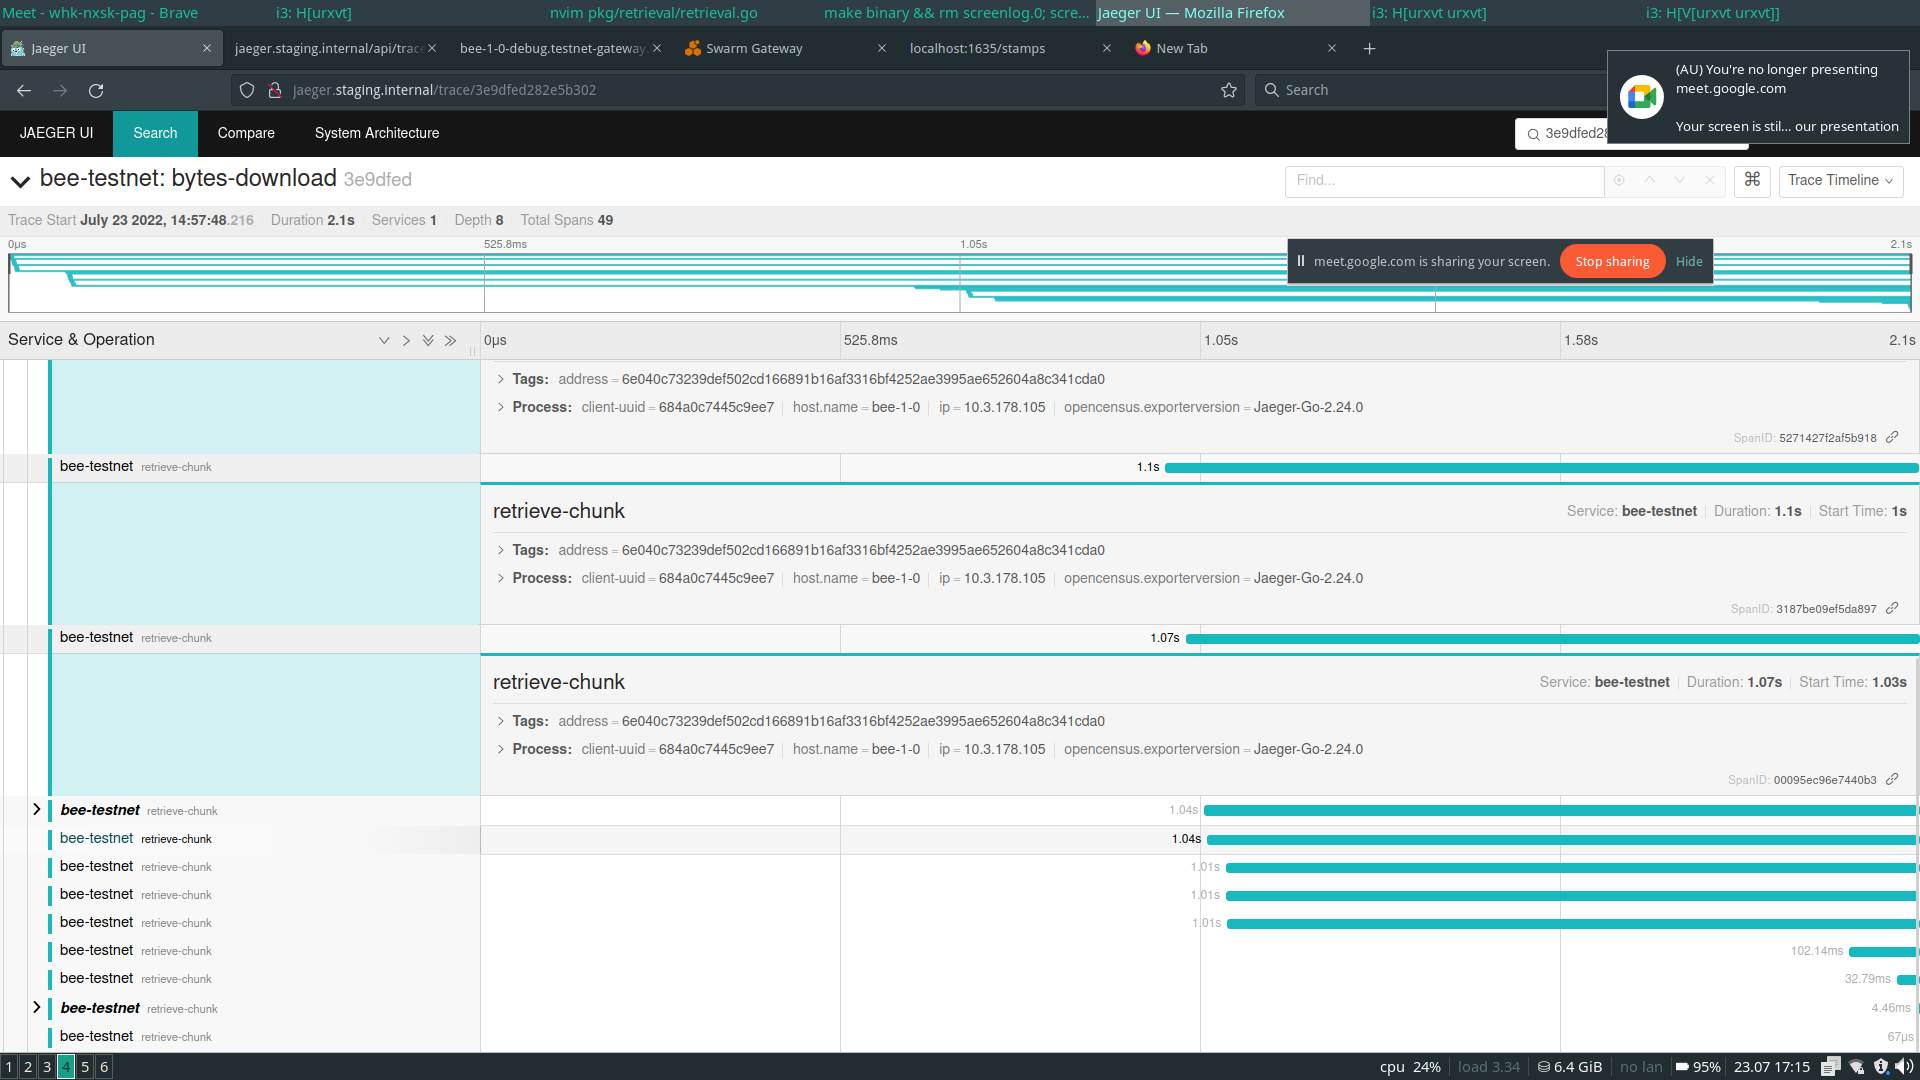The width and height of the screenshot is (1920, 1080).
Task: Click Firefox bookmark star icon
Action: (1229, 90)
